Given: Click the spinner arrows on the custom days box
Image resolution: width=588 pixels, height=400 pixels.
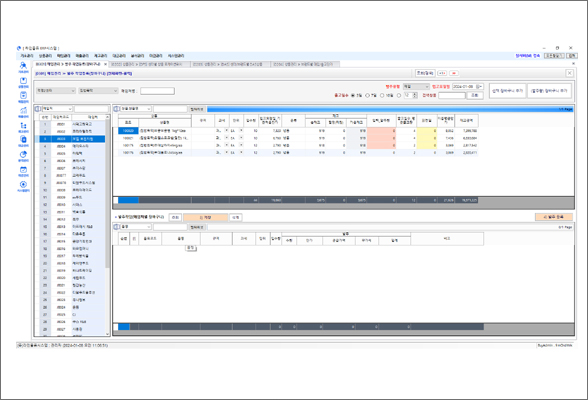Looking at the screenshot, I should pos(415,96).
